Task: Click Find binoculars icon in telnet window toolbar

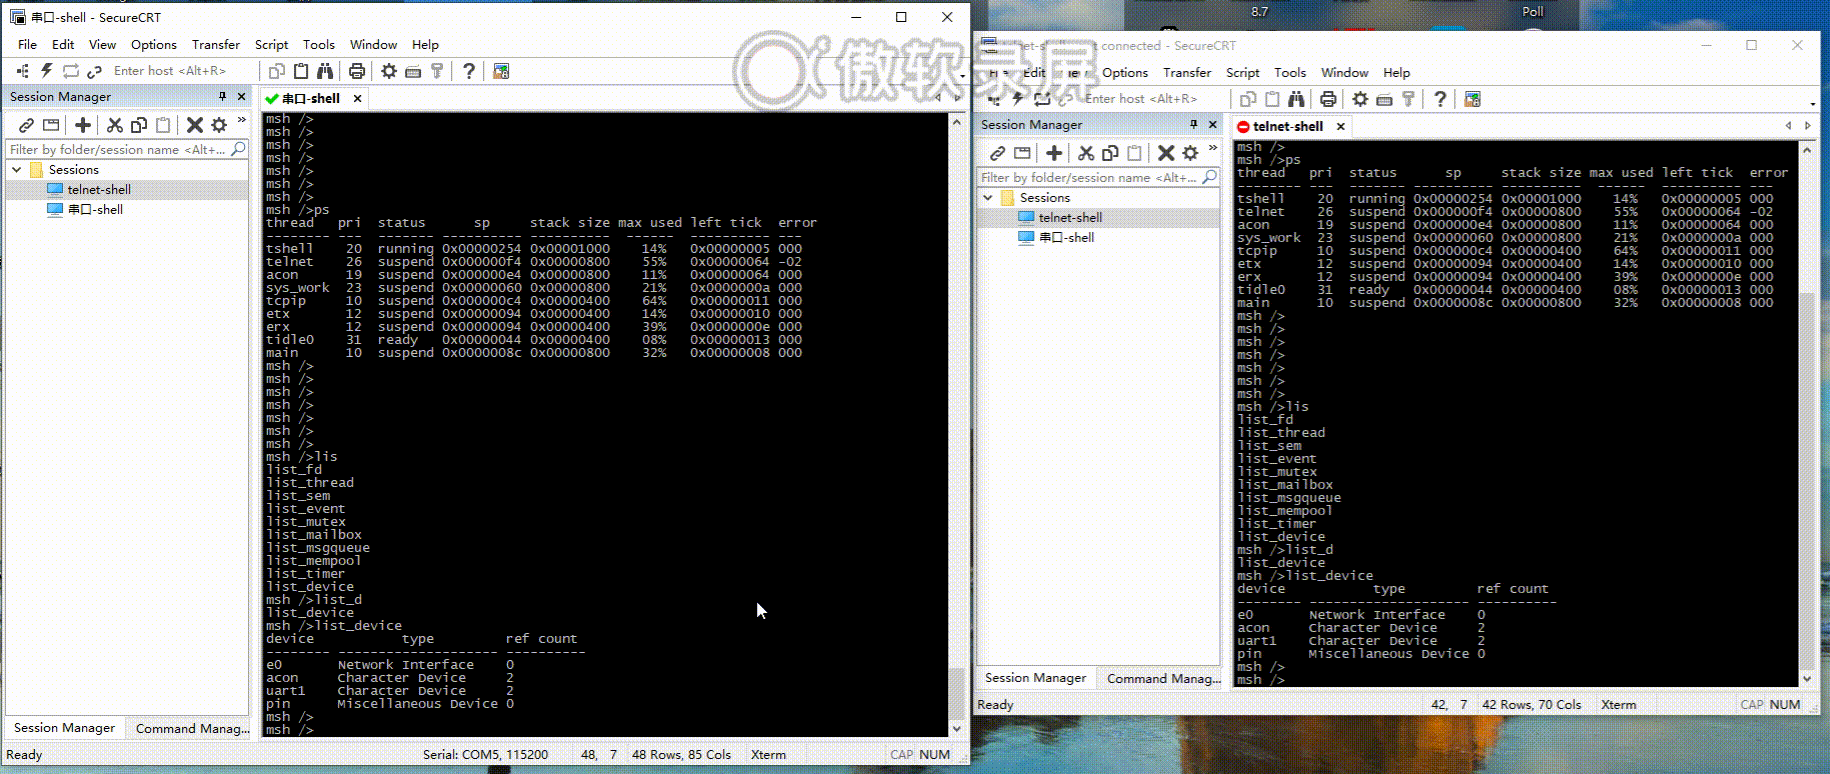Action: click(x=1296, y=99)
